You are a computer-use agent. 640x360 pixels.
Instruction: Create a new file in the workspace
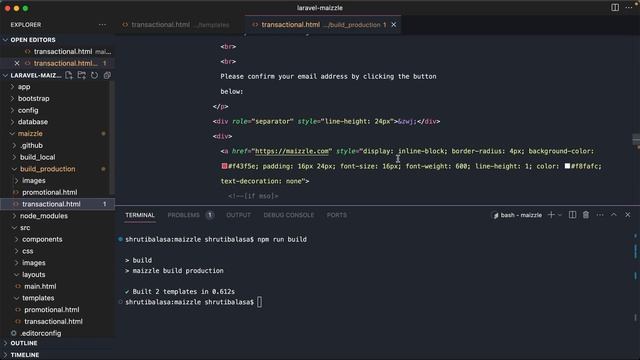coord(69,75)
